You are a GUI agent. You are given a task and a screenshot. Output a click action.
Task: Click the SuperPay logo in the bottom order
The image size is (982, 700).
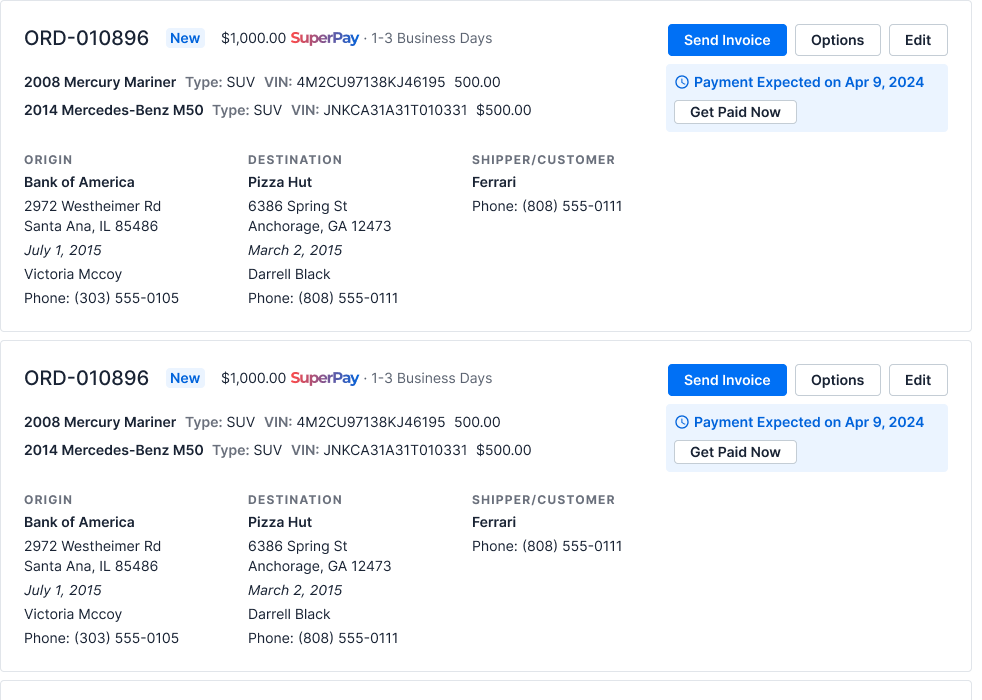[x=325, y=378]
